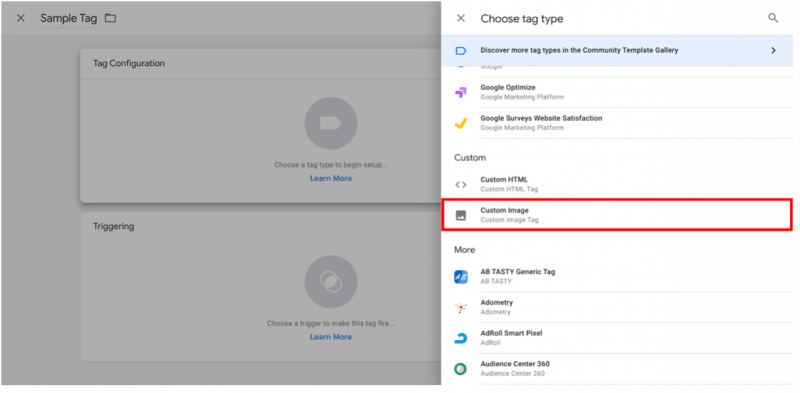Choose Audience Center 360 tag type
This screenshot has height=393, width=800.
[617, 369]
